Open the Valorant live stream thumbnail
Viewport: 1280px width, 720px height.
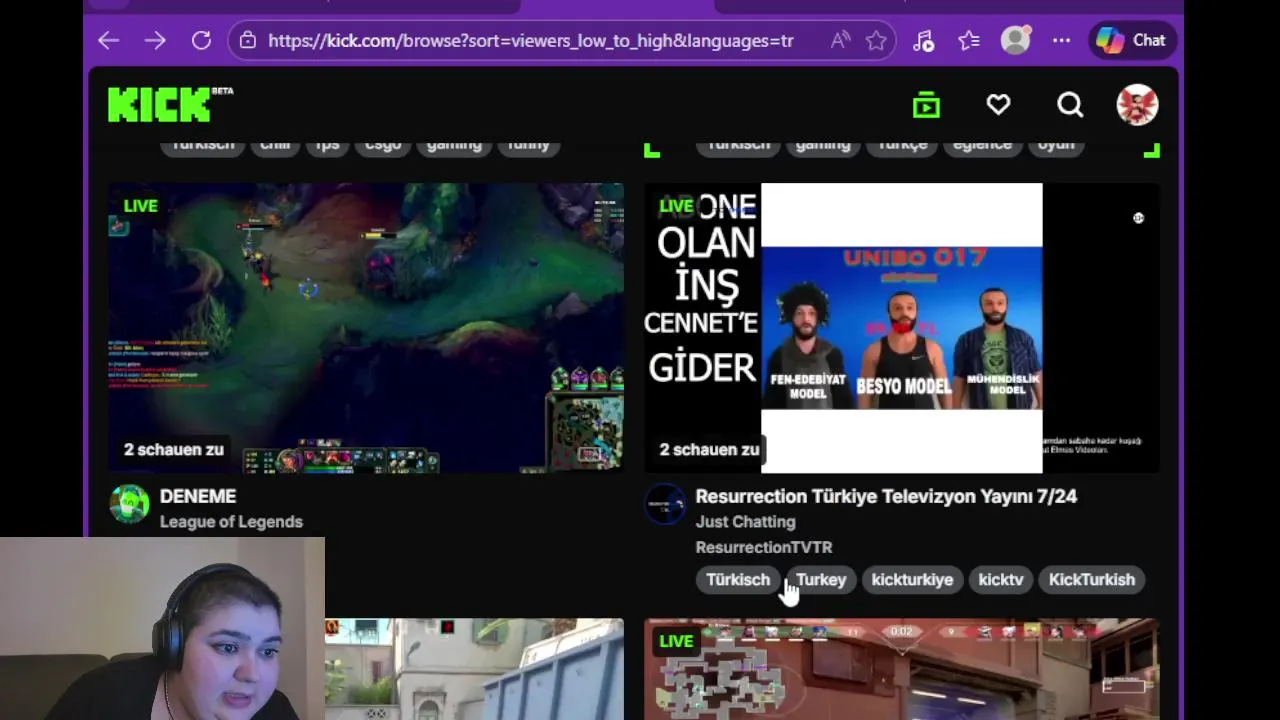901,669
